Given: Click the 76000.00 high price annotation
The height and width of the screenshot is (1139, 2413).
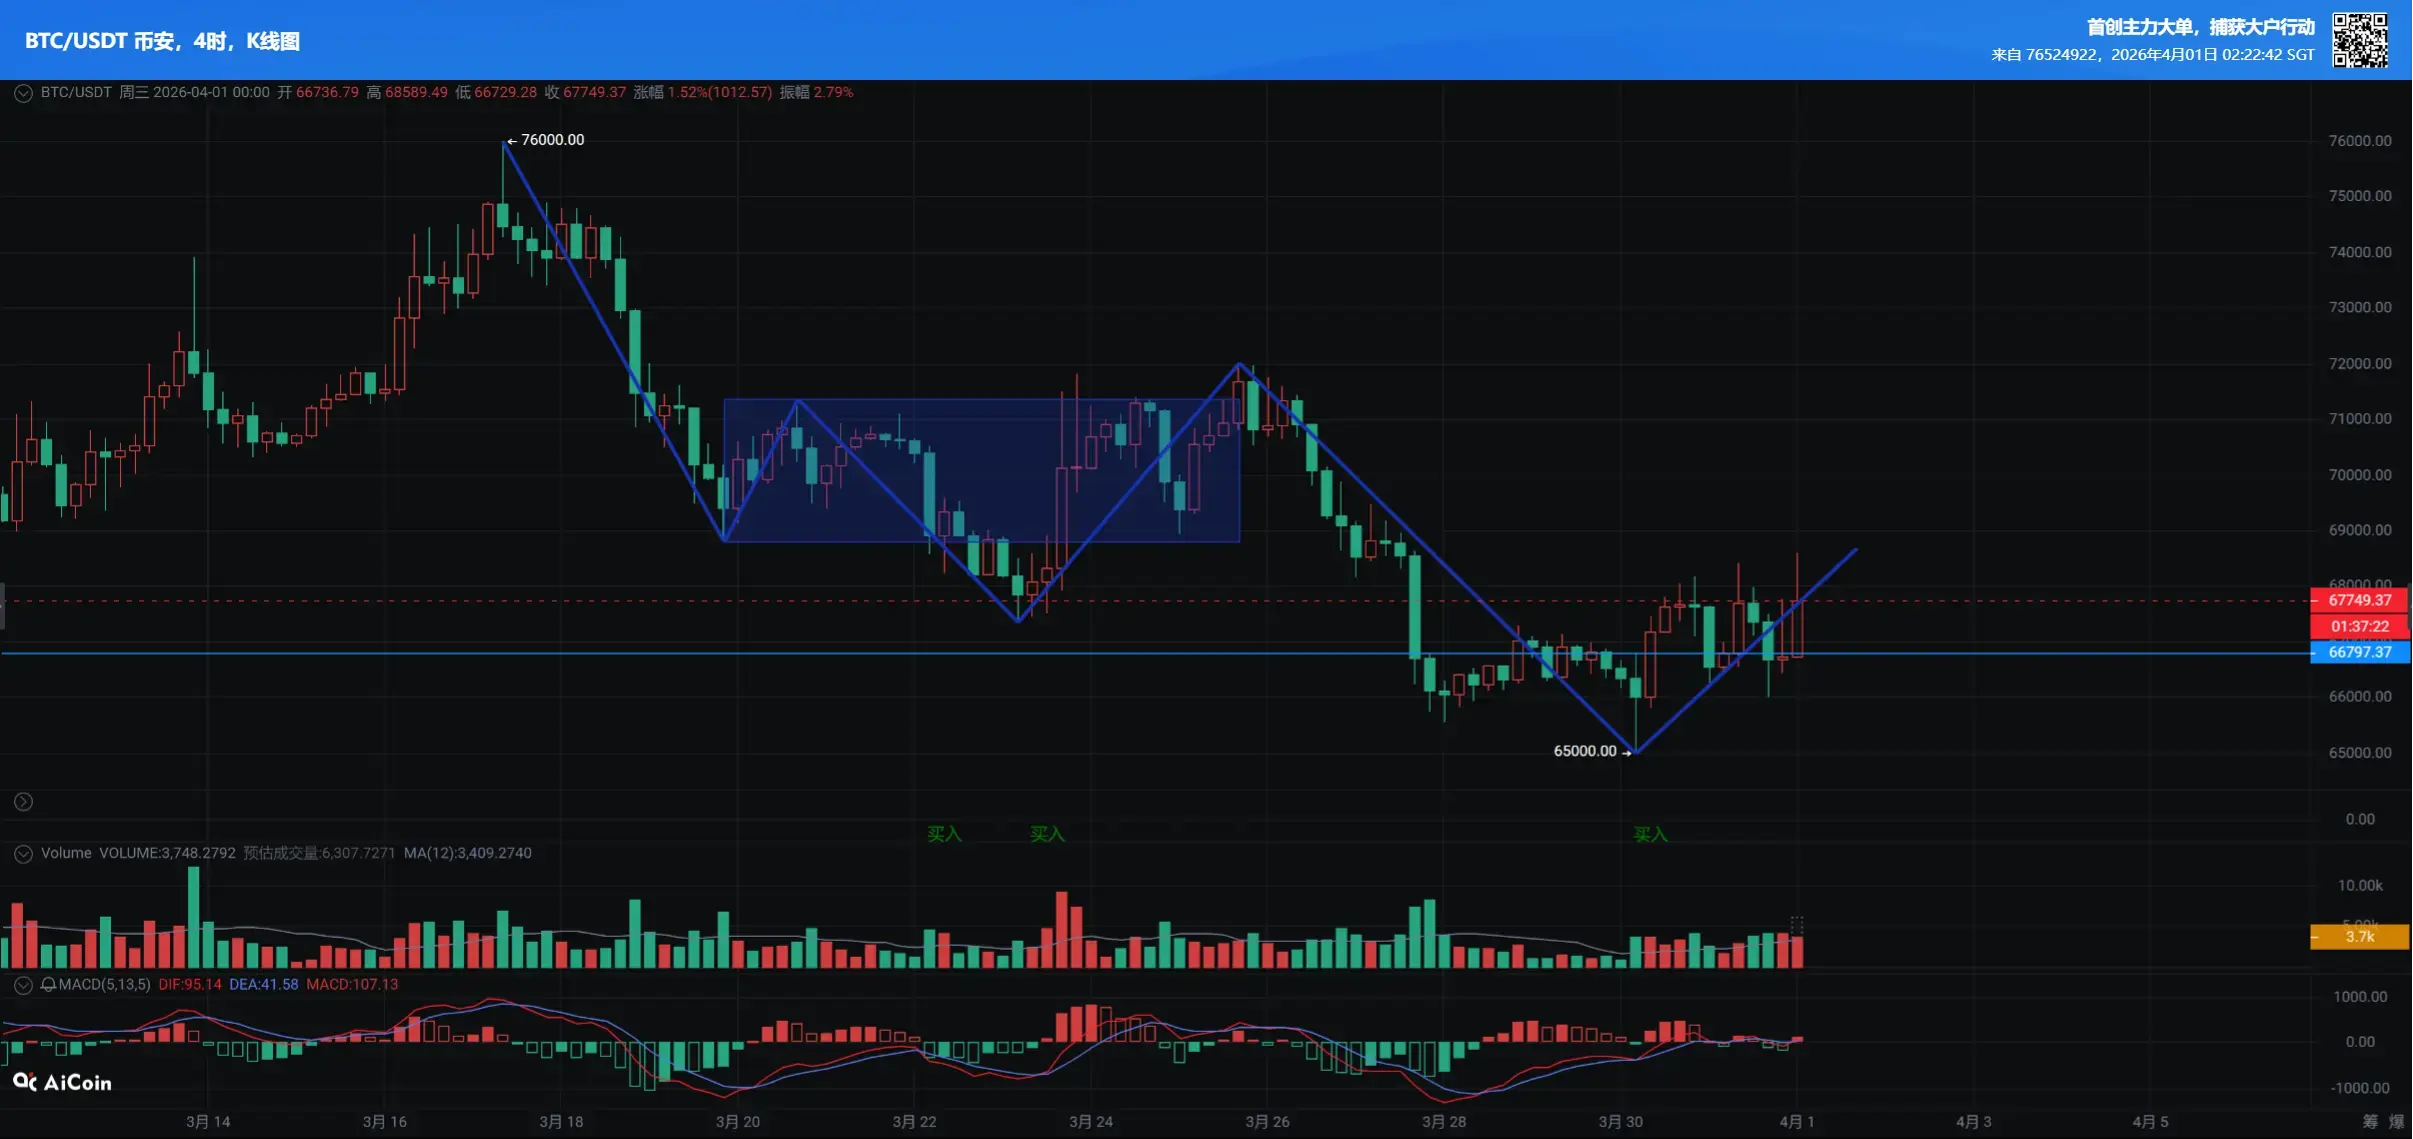Looking at the screenshot, I should [552, 140].
